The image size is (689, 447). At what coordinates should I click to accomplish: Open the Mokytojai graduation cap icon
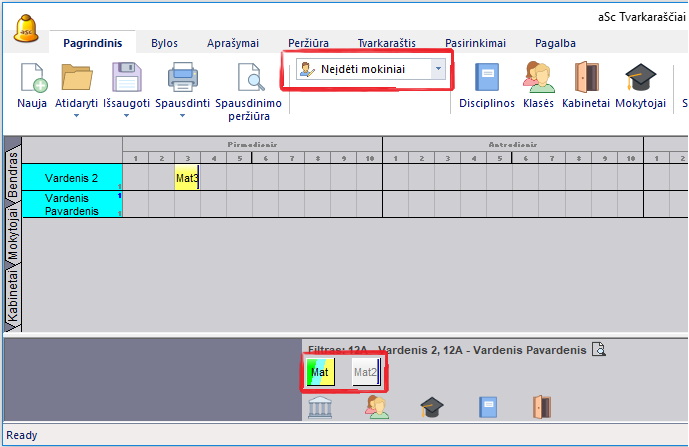point(640,78)
